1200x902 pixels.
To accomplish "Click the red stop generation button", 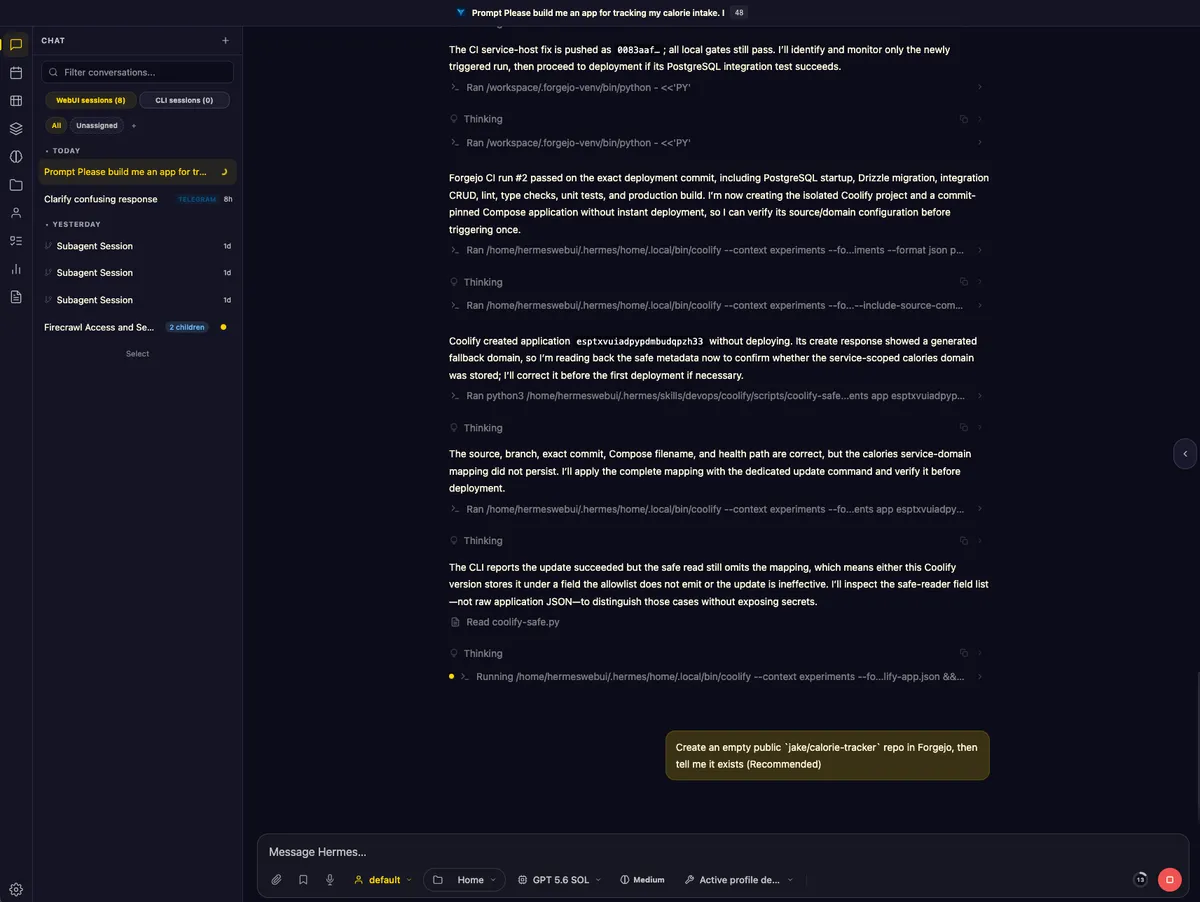I will pyautogui.click(x=1169, y=880).
